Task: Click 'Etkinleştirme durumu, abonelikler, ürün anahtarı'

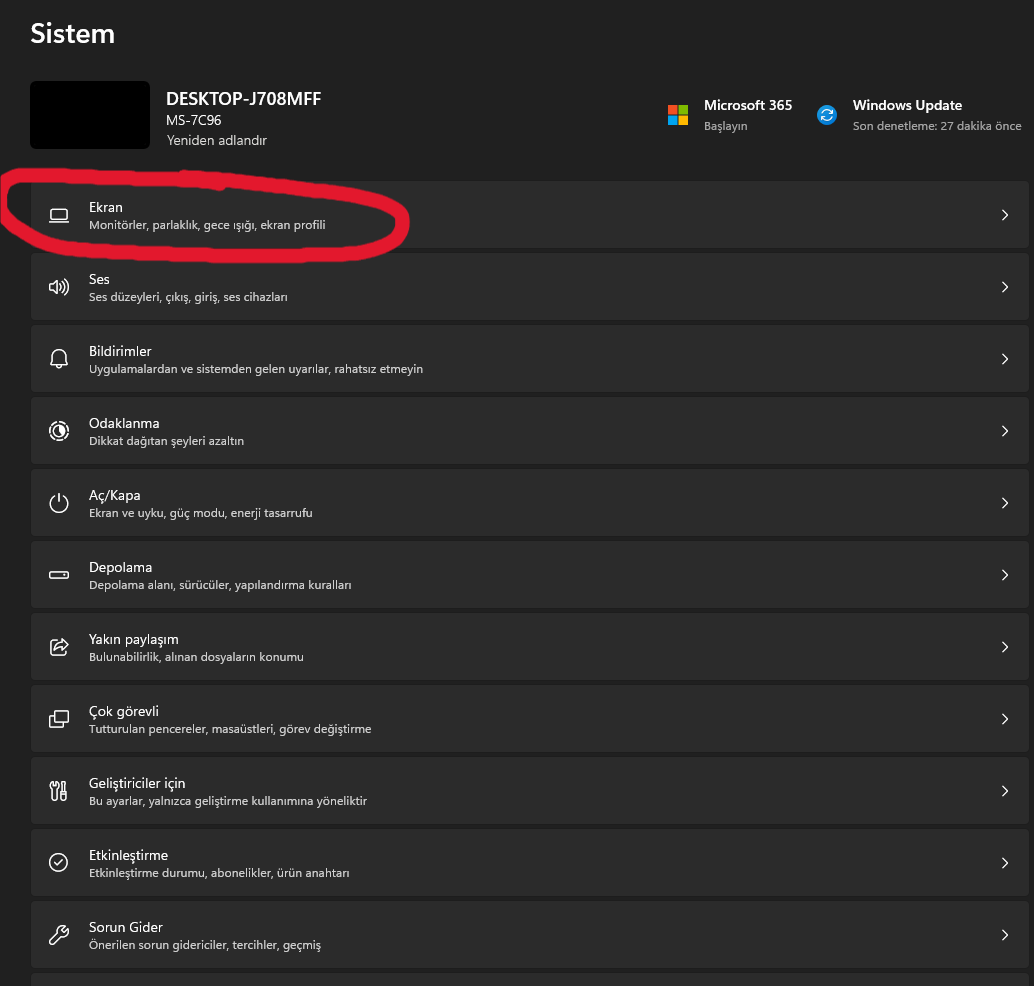Action: [219, 873]
